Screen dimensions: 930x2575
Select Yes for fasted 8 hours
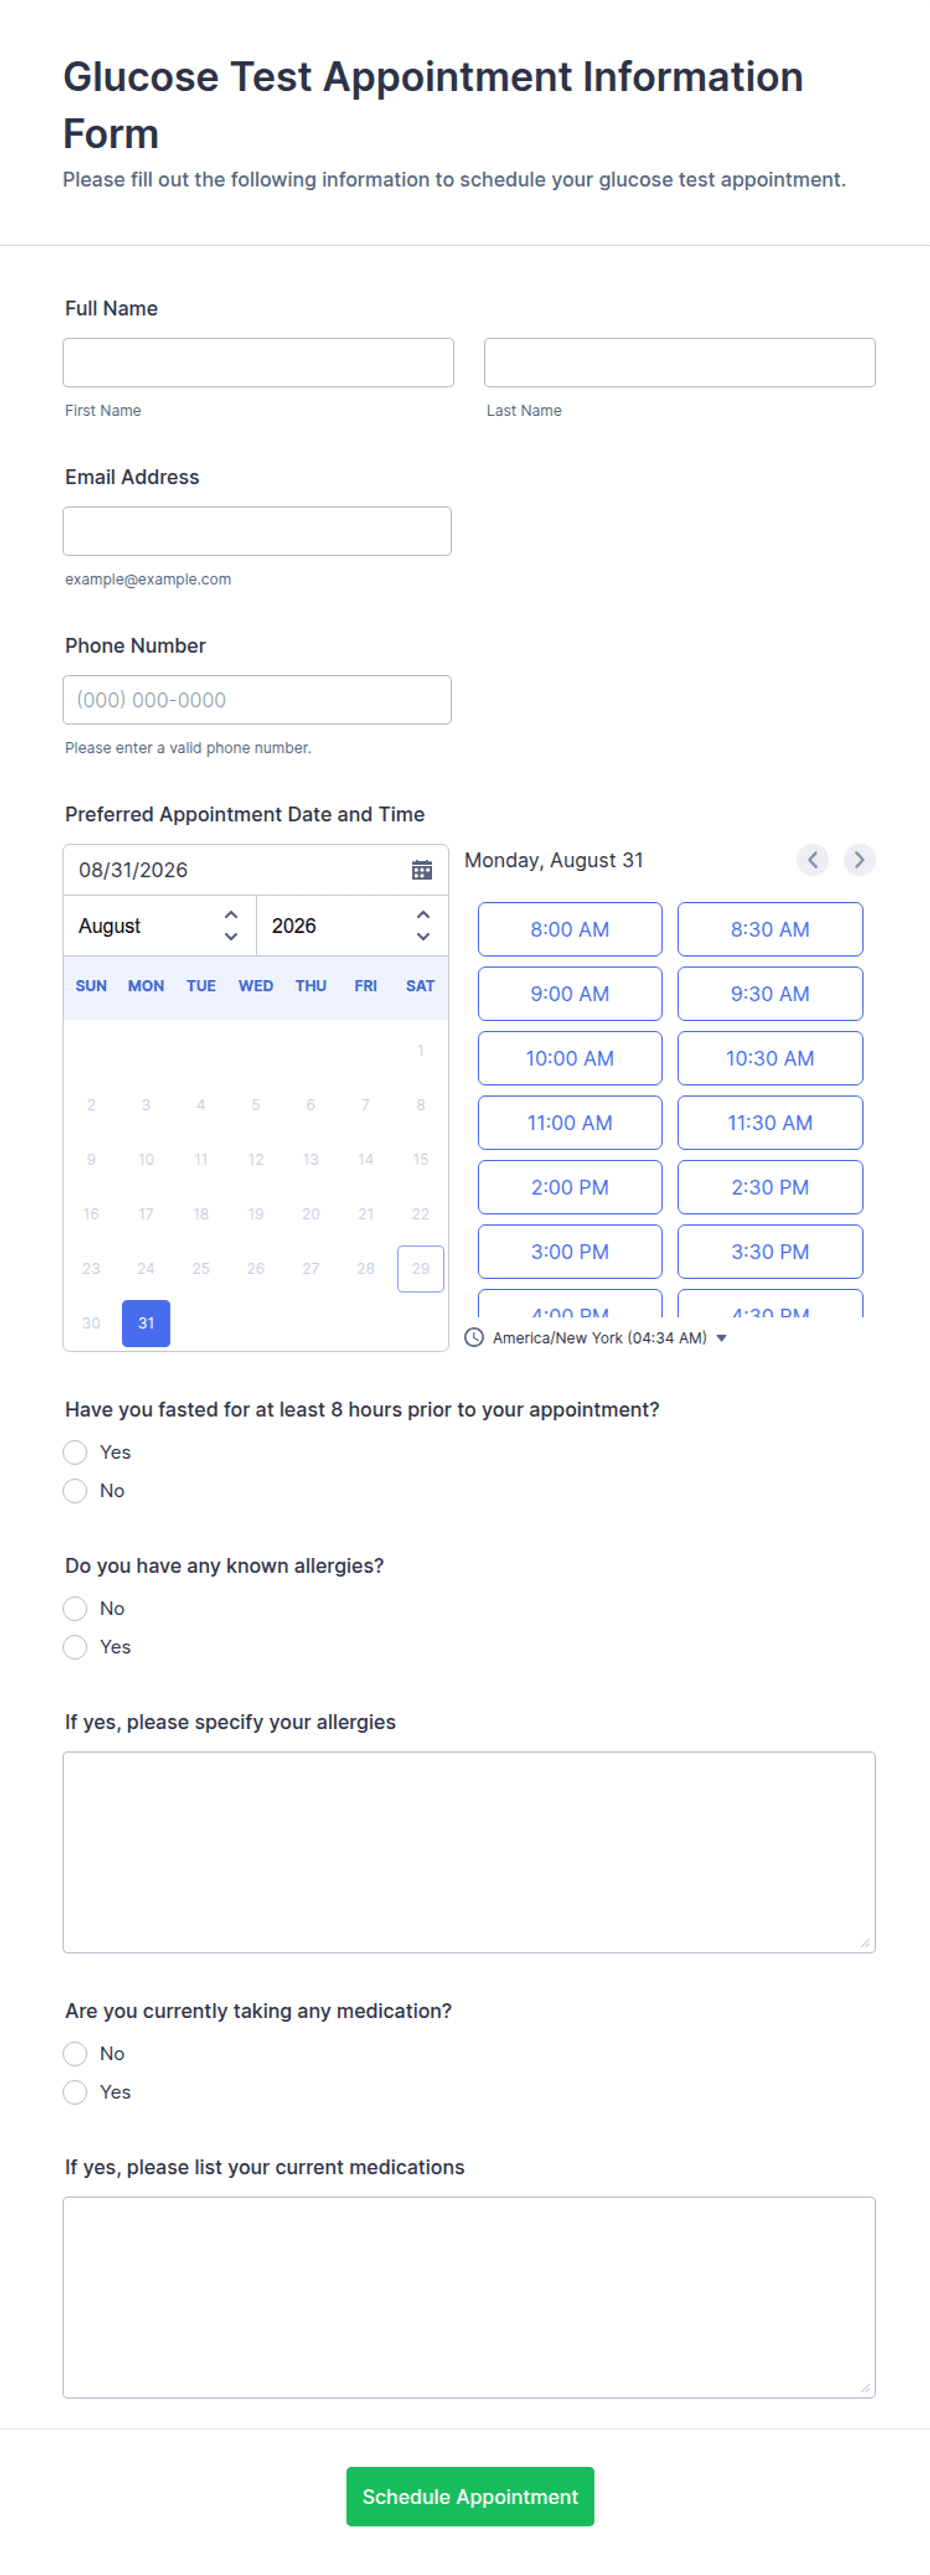point(75,1452)
